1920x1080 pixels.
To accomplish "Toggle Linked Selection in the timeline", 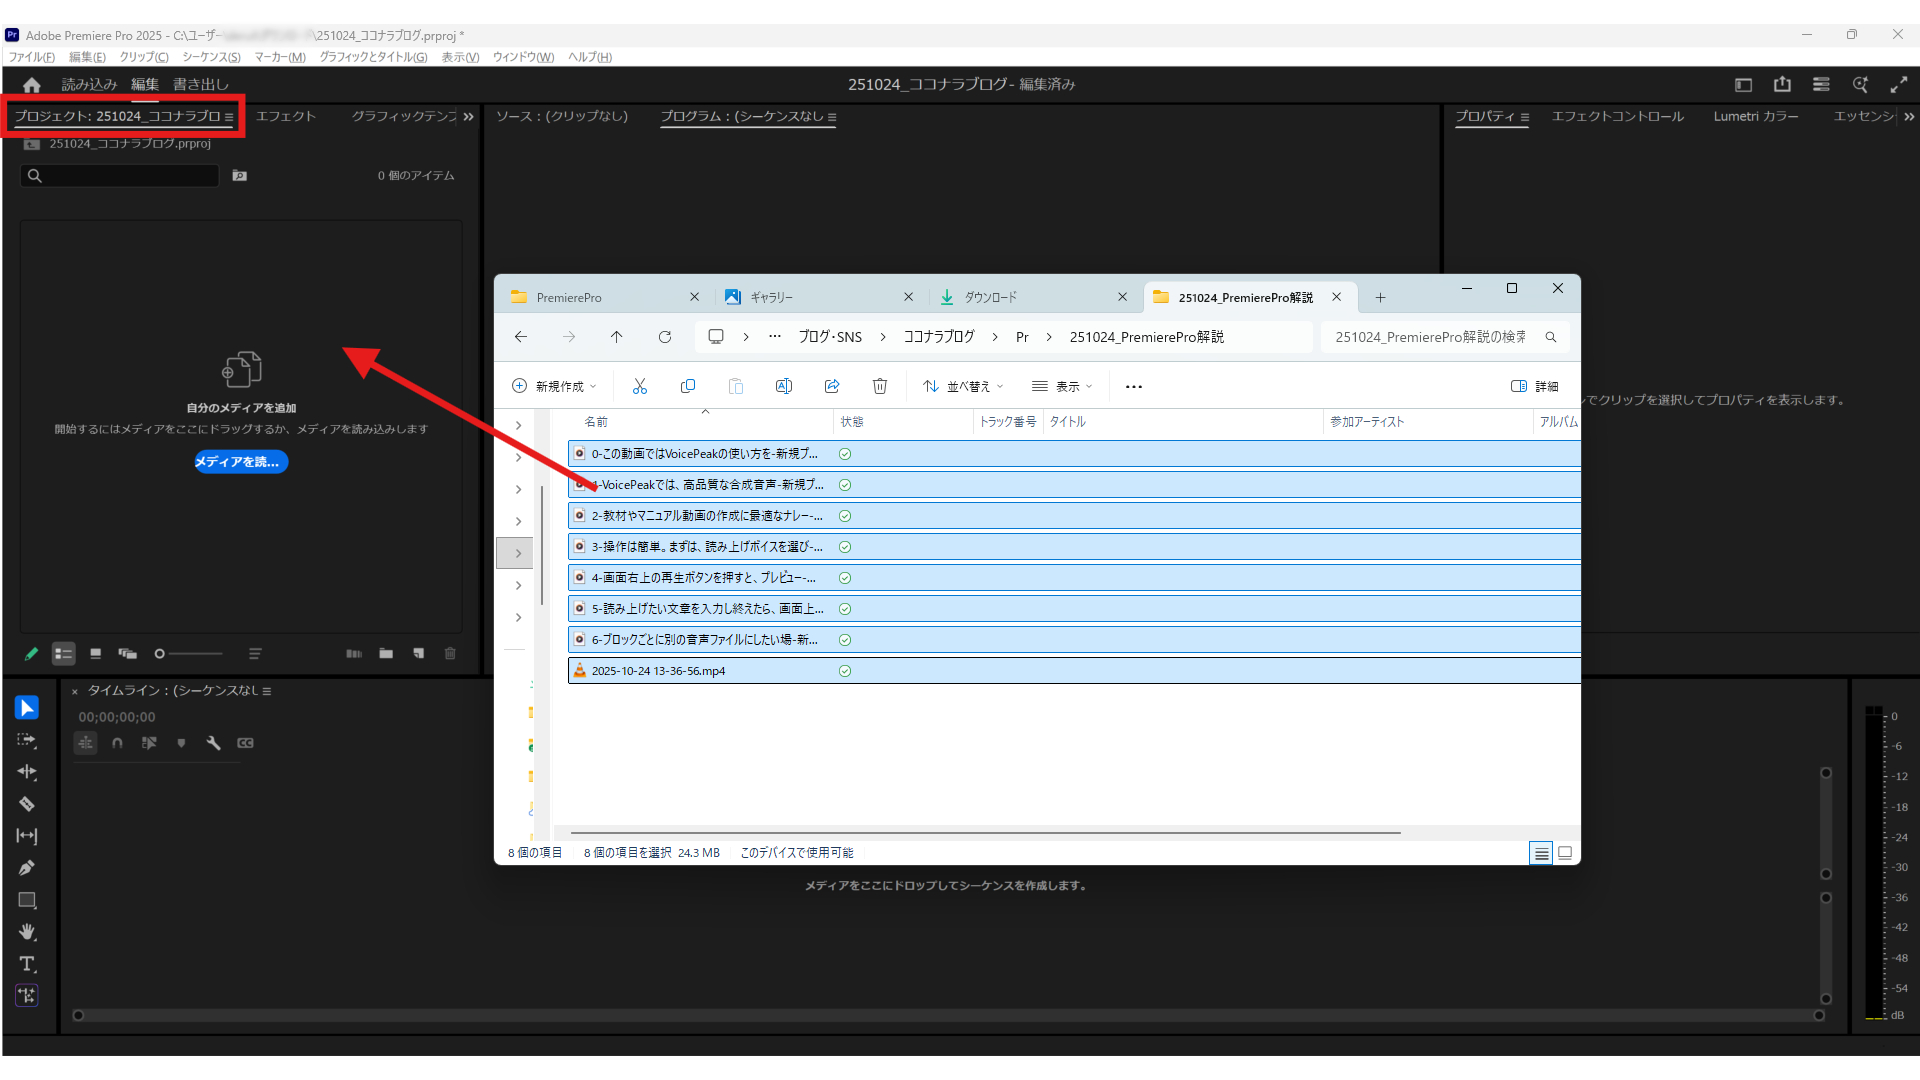I will click(x=149, y=743).
